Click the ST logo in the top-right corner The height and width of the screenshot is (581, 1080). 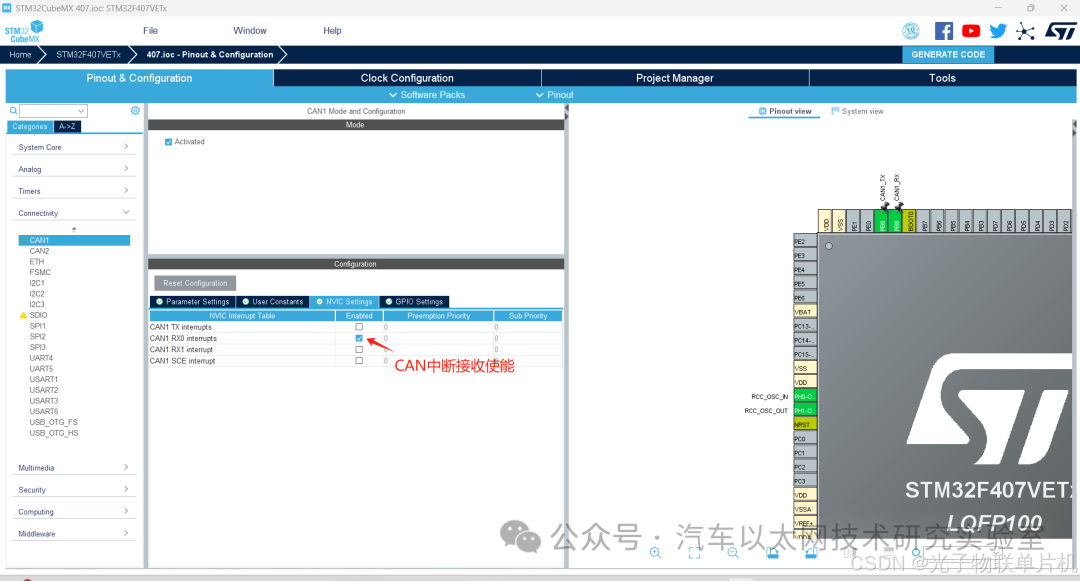pyautogui.click(x=1060, y=31)
